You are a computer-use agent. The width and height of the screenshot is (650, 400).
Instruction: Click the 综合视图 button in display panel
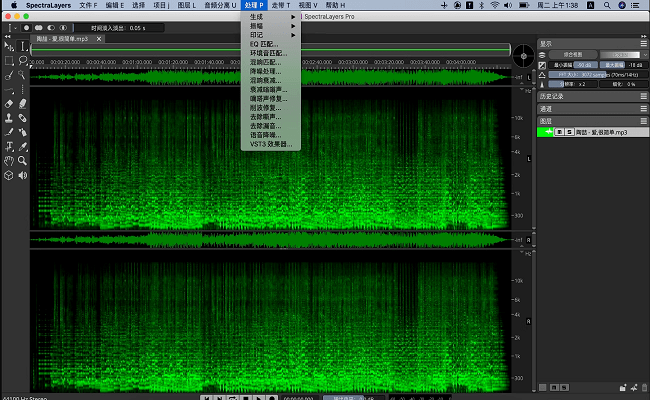tap(574, 54)
